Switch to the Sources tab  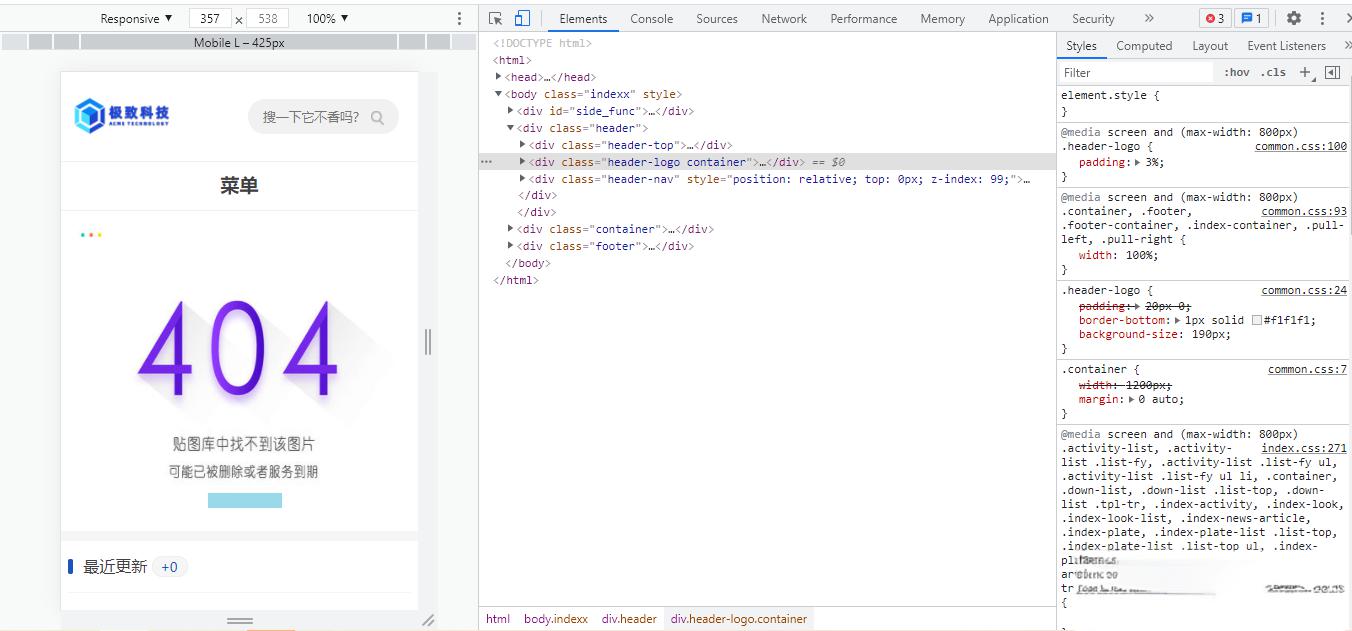point(717,18)
